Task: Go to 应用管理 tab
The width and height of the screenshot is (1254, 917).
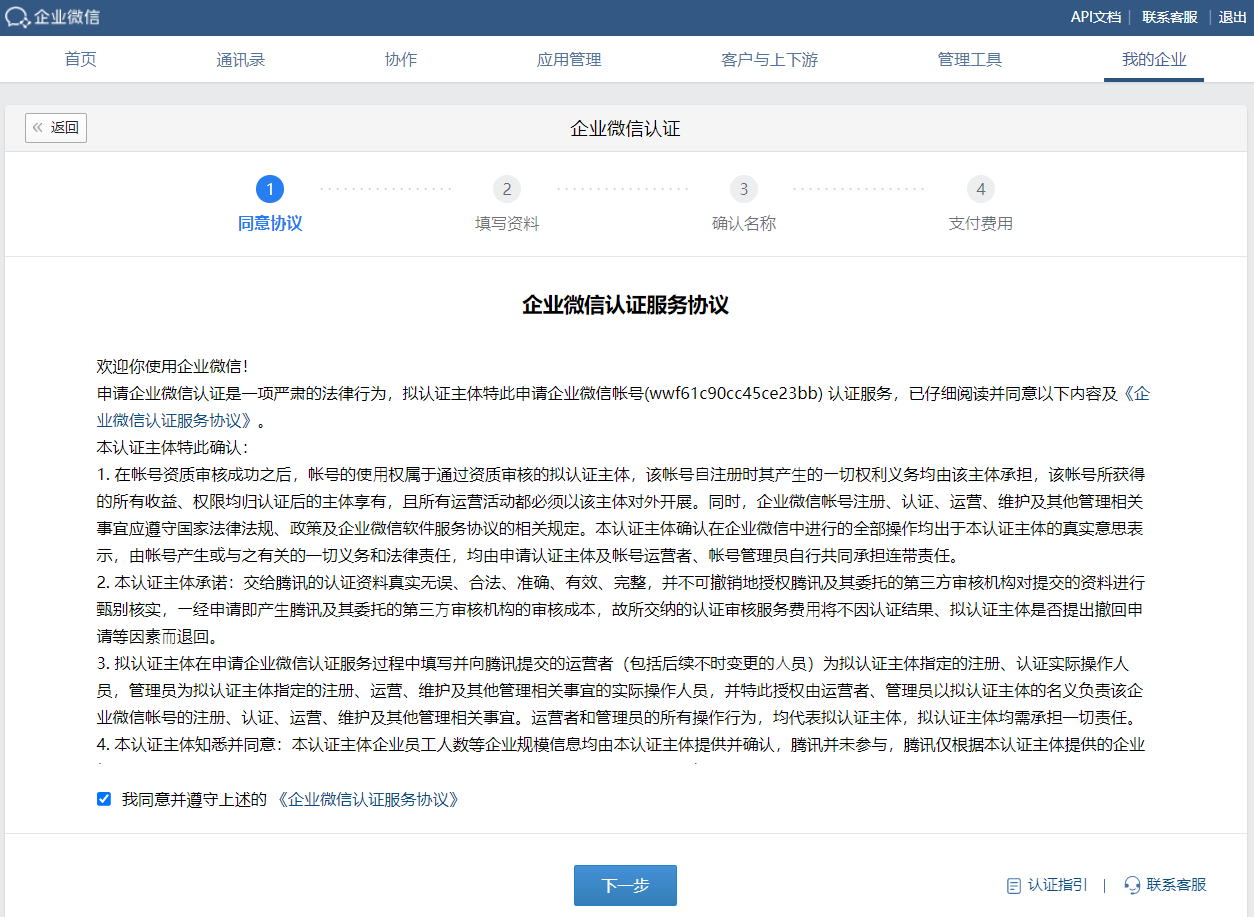Action: point(569,59)
